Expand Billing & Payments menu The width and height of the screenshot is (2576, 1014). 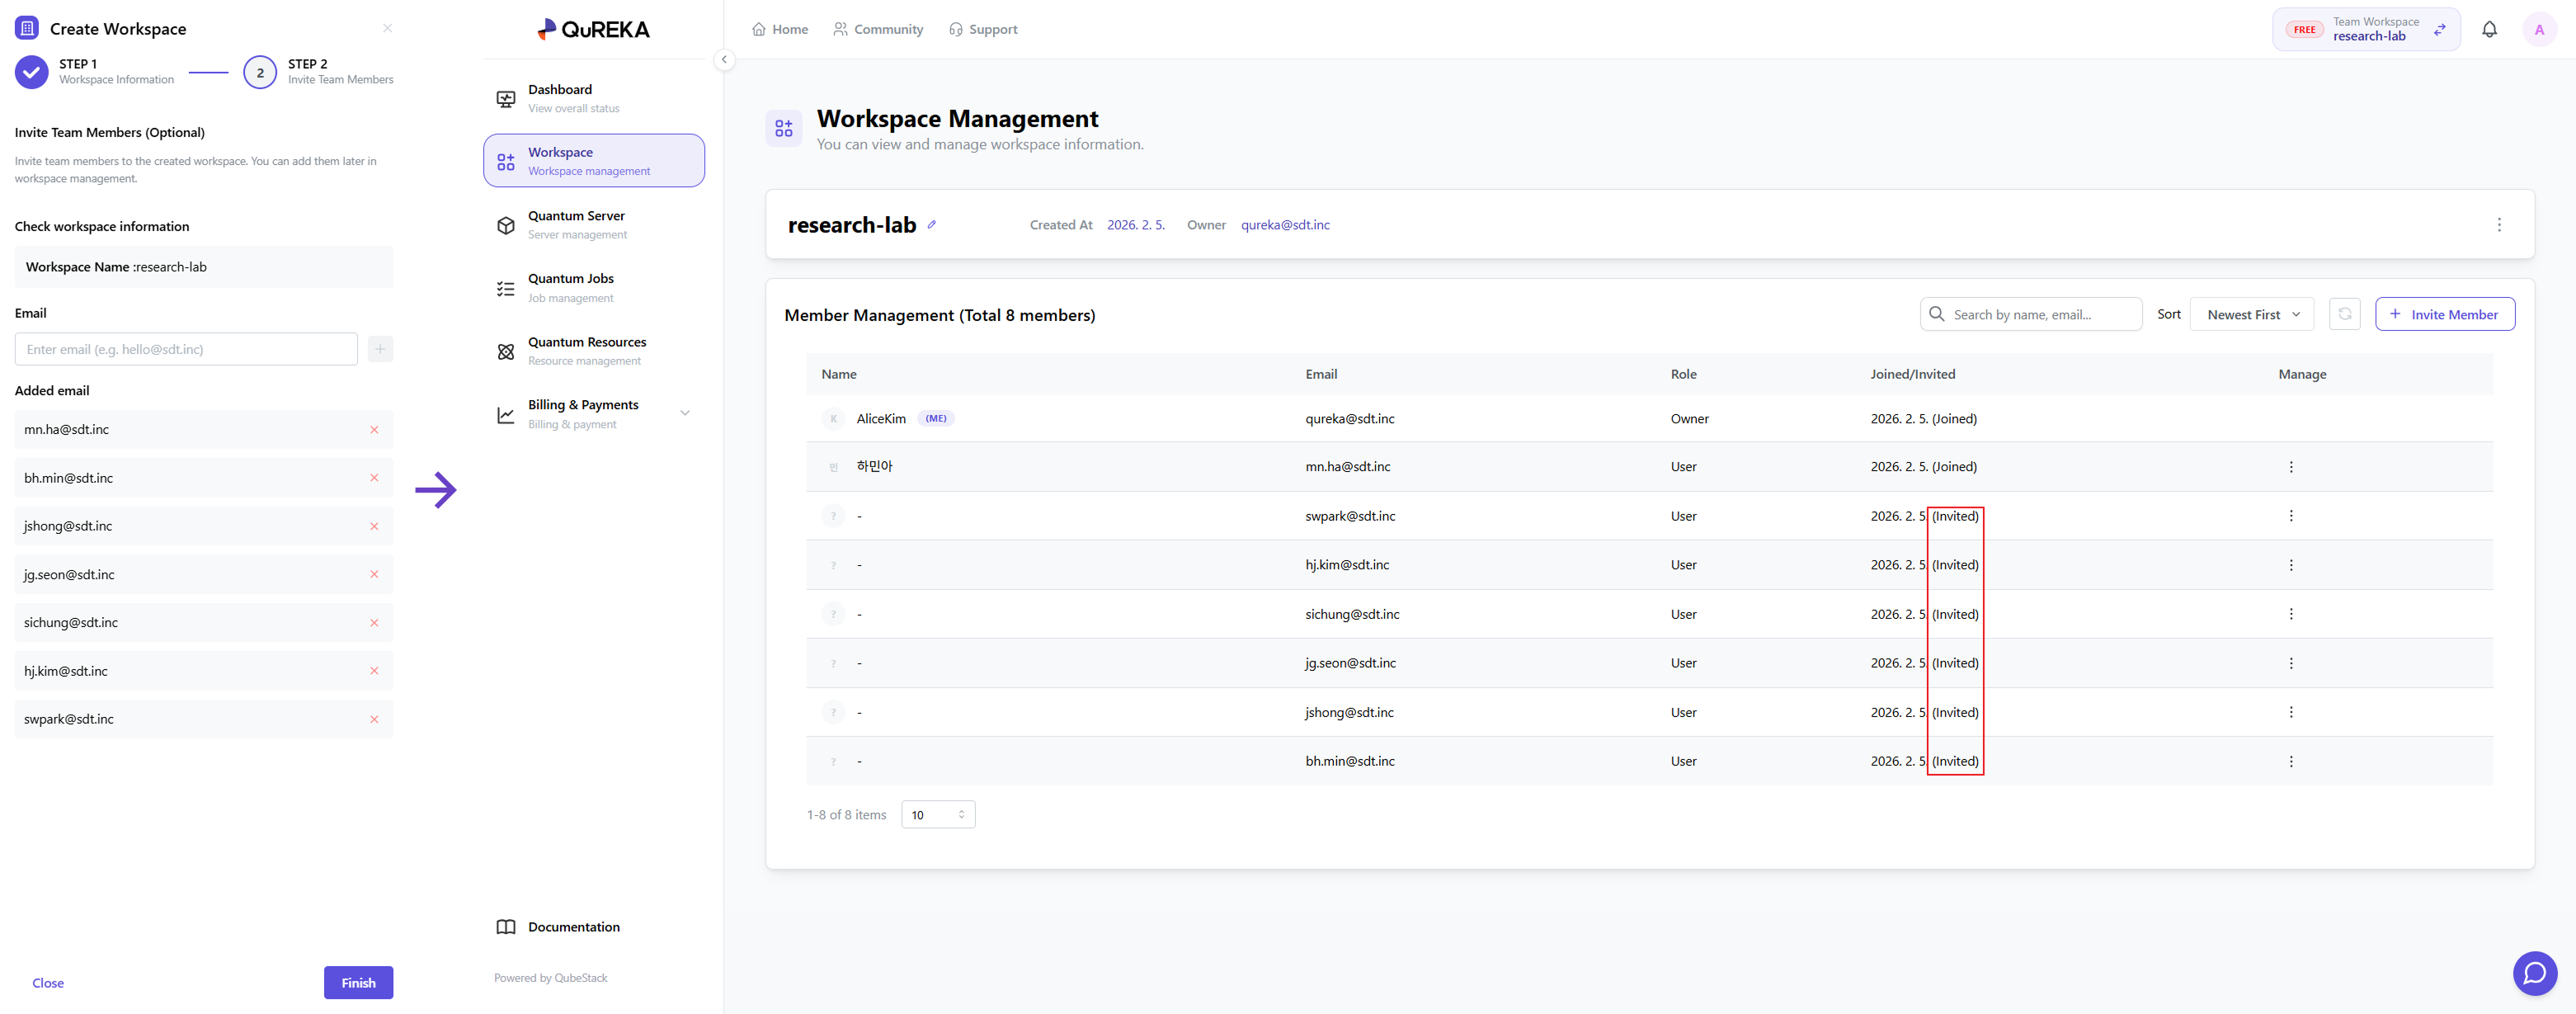pos(685,413)
